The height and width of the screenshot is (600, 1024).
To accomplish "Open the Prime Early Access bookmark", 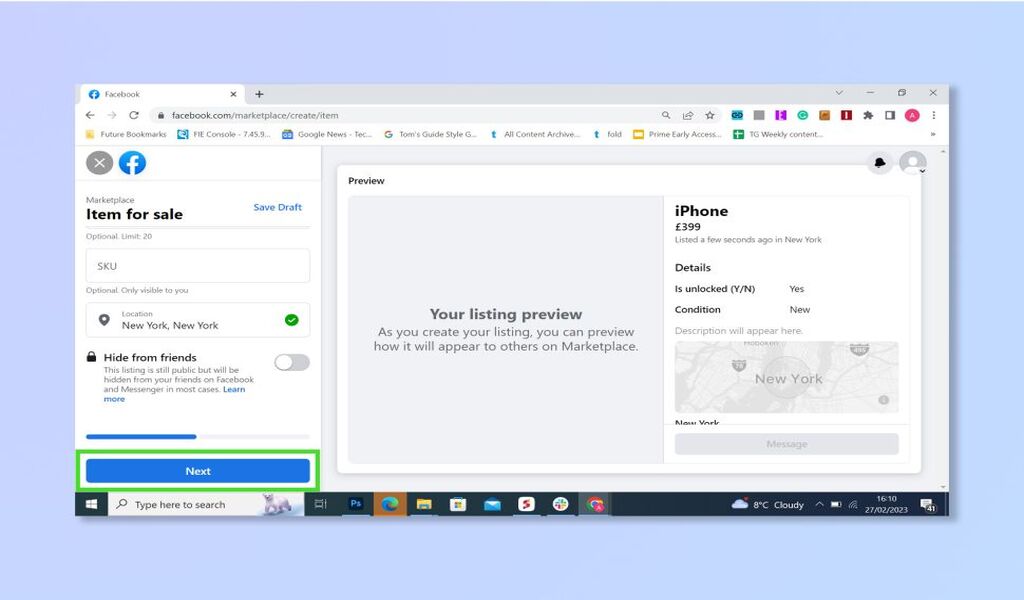I will click(x=677, y=134).
